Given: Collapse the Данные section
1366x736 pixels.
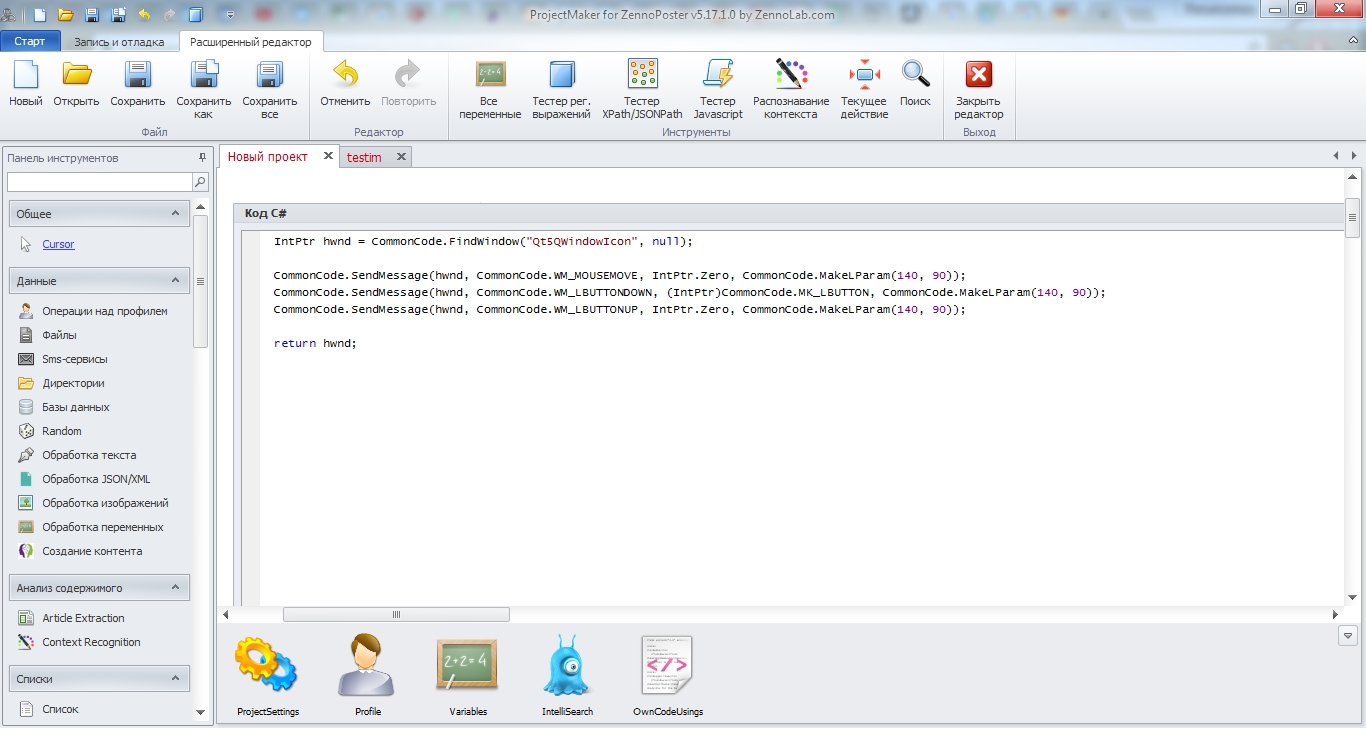Looking at the screenshot, I should pyautogui.click(x=175, y=280).
